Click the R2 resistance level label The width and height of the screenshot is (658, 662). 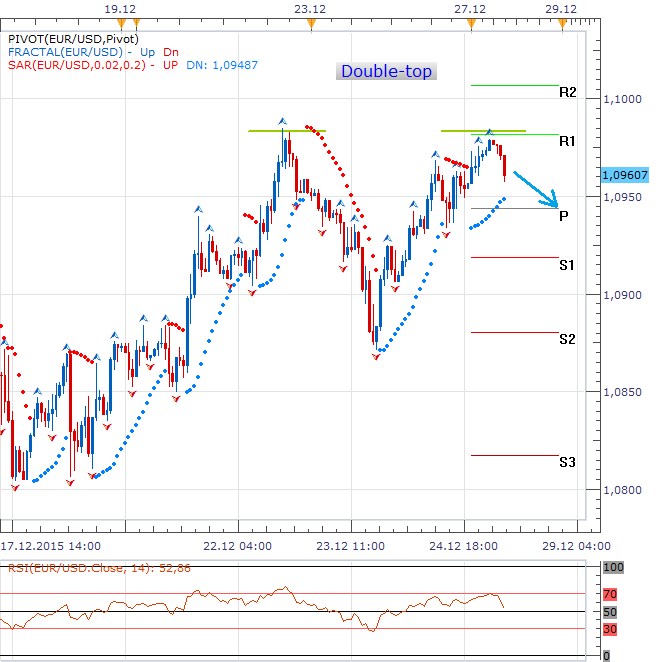coord(567,92)
